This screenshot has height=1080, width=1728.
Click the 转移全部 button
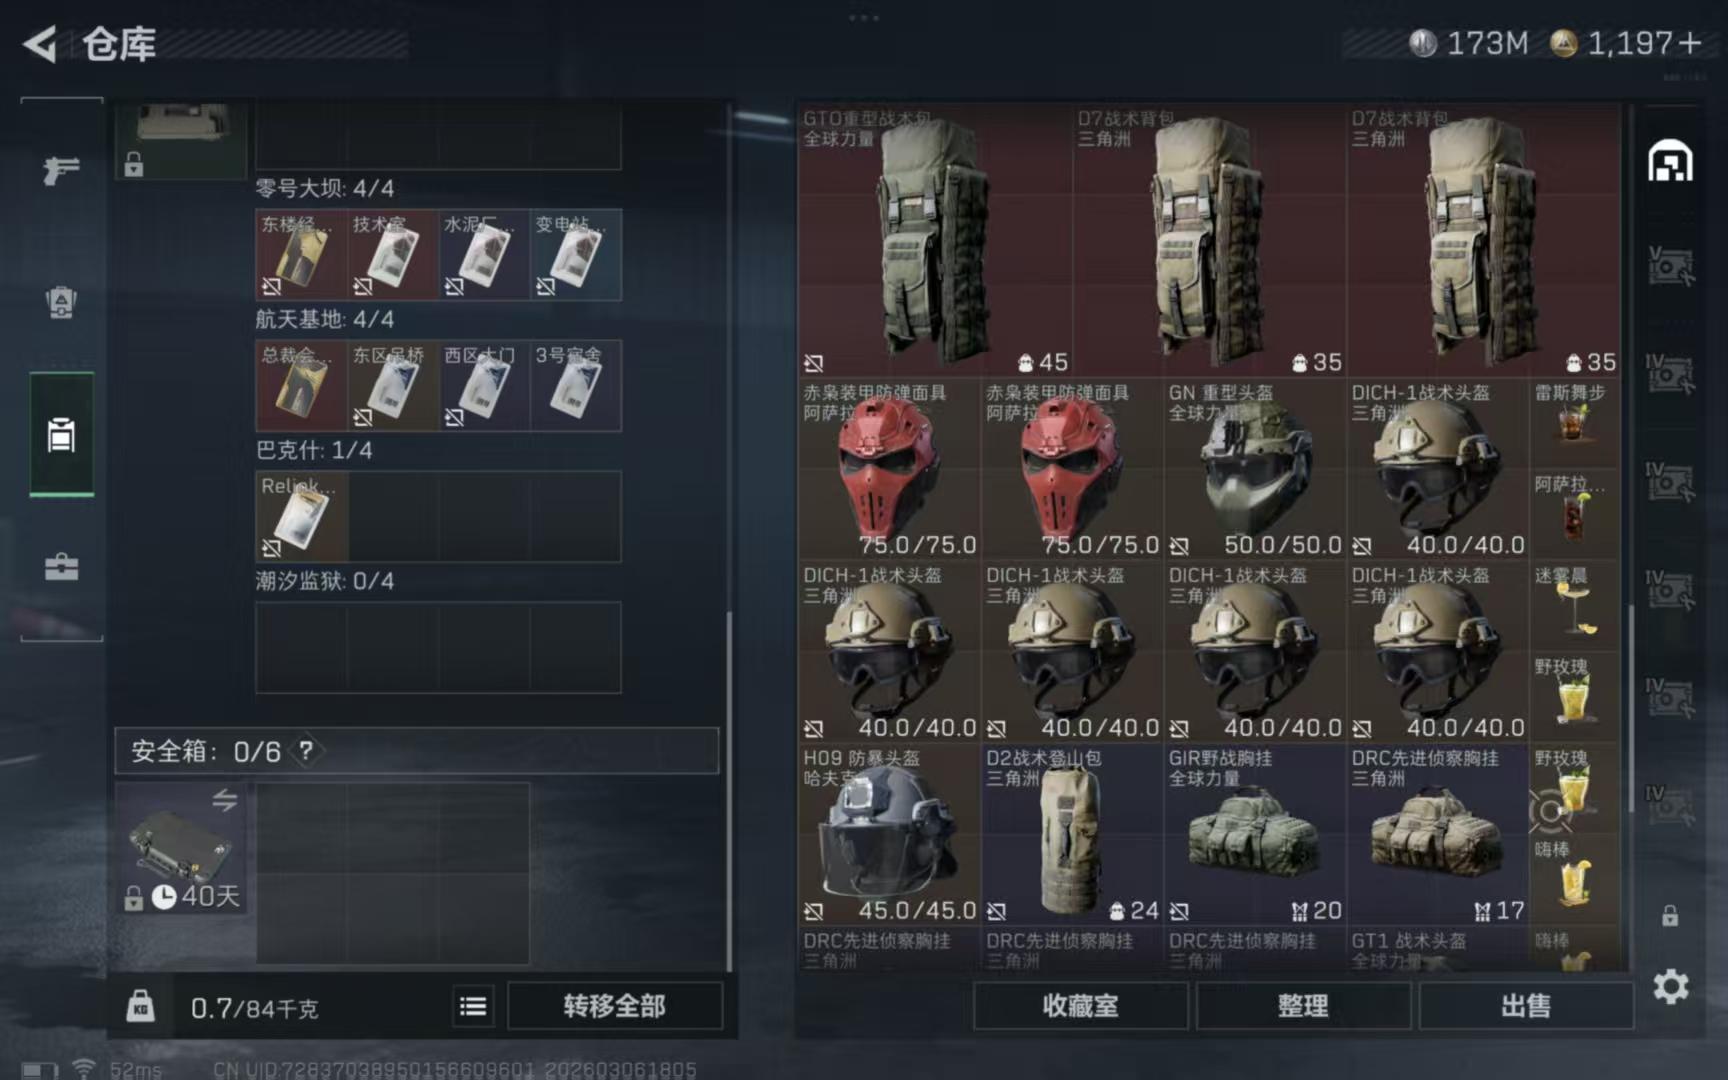click(614, 1006)
